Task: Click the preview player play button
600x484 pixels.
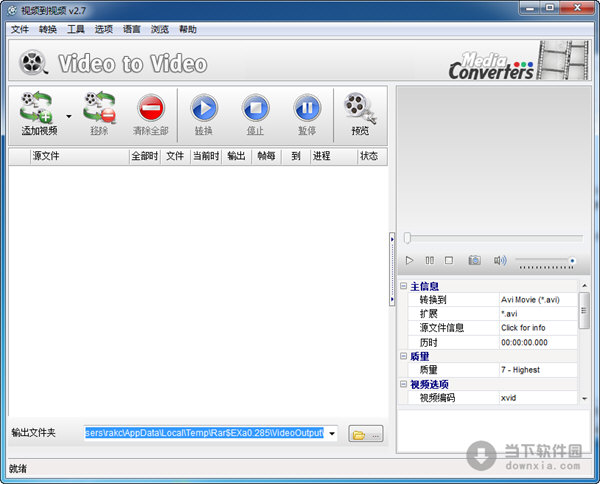Action: (x=409, y=261)
